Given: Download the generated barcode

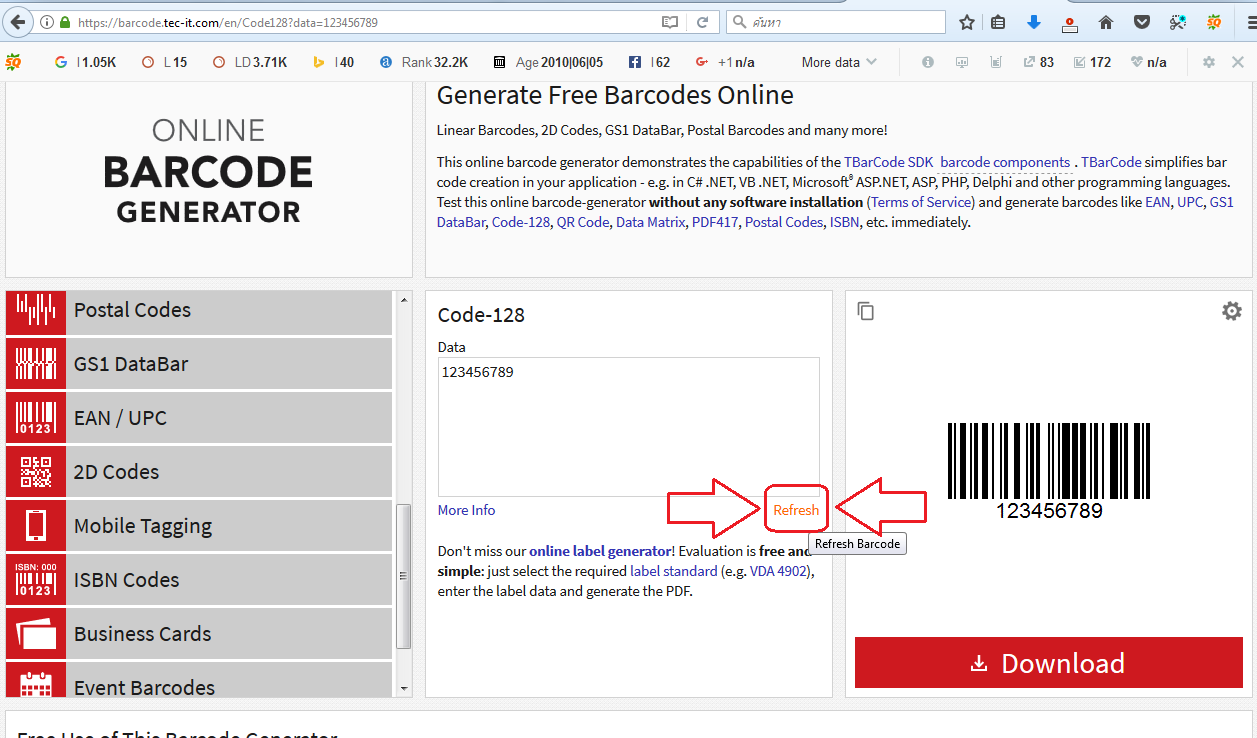Looking at the screenshot, I should [1049, 663].
